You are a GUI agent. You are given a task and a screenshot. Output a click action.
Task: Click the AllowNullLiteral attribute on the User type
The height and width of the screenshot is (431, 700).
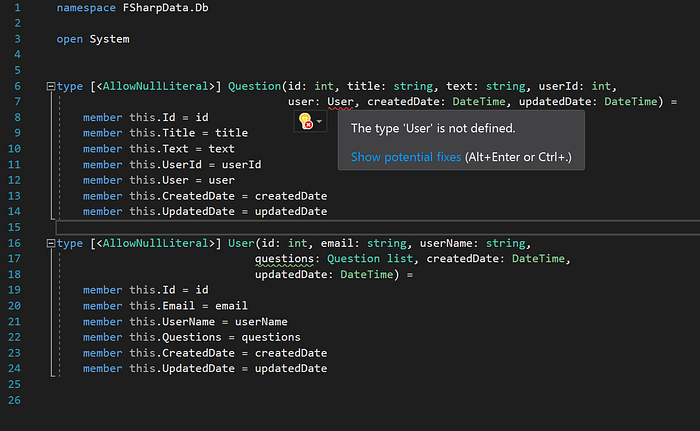pyautogui.click(x=156, y=243)
